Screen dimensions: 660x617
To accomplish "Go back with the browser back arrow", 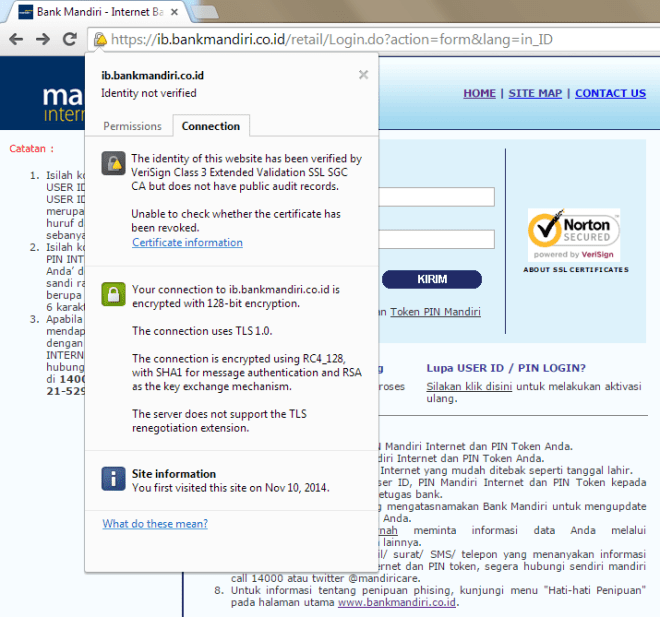I will tap(16, 39).
